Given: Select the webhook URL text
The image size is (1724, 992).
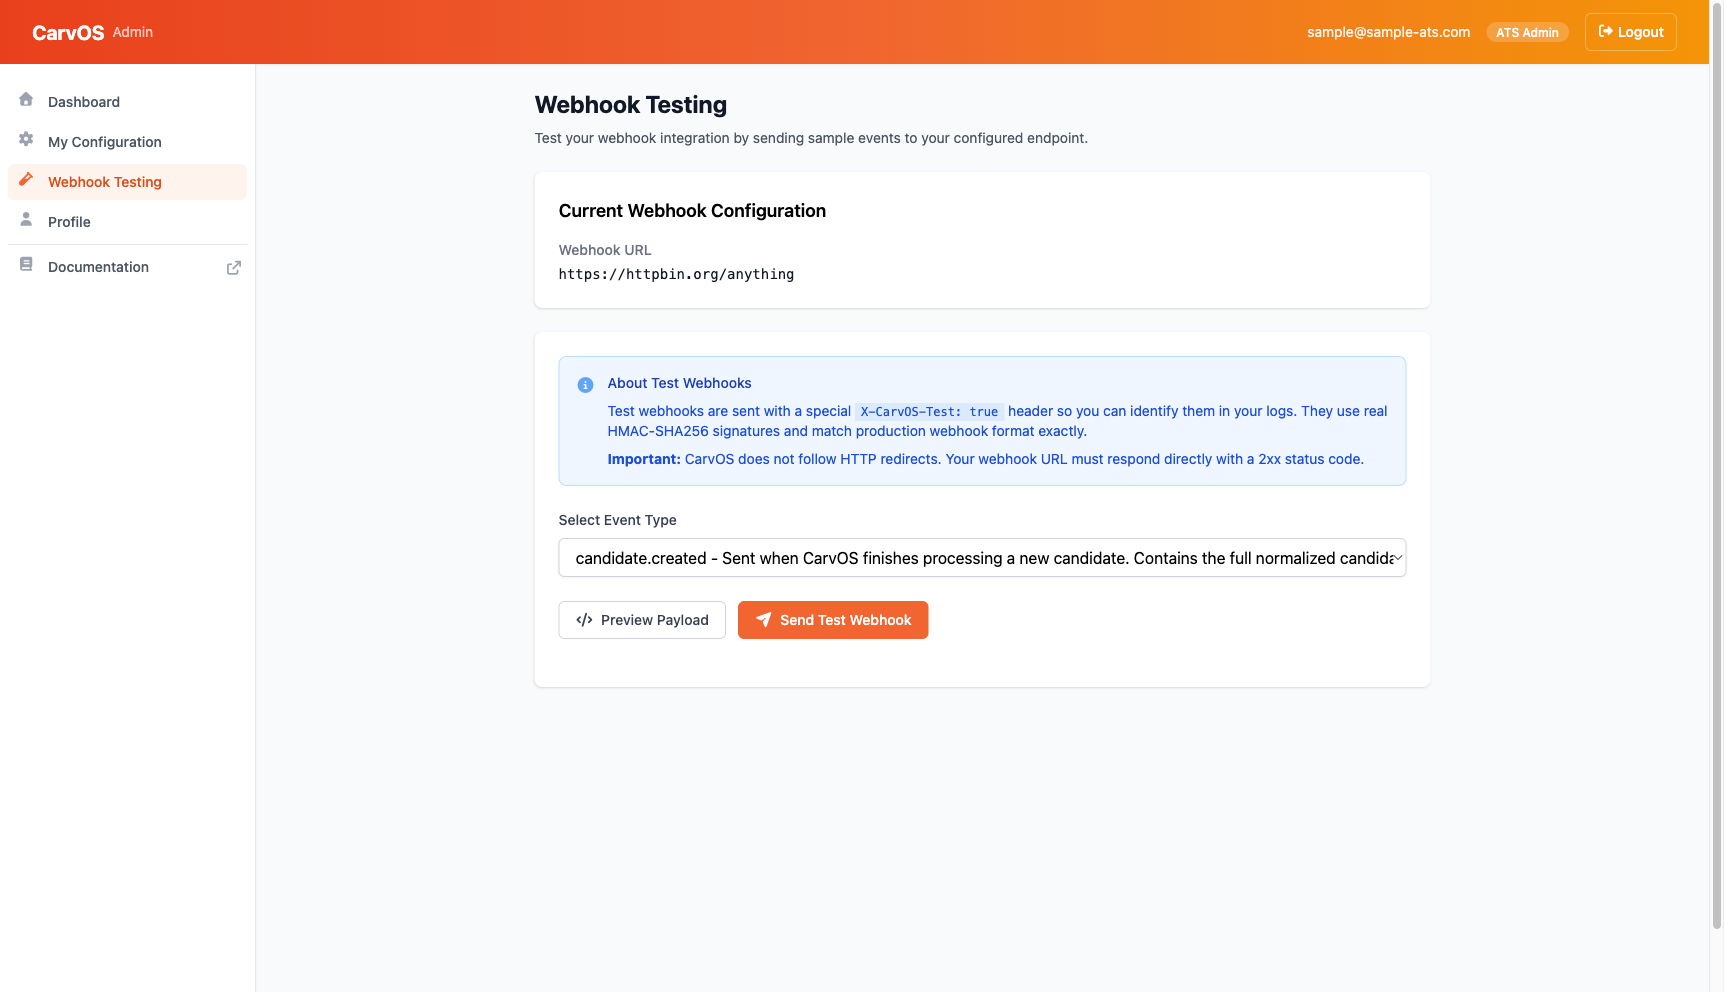Looking at the screenshot, I should [x=676, y=274].
